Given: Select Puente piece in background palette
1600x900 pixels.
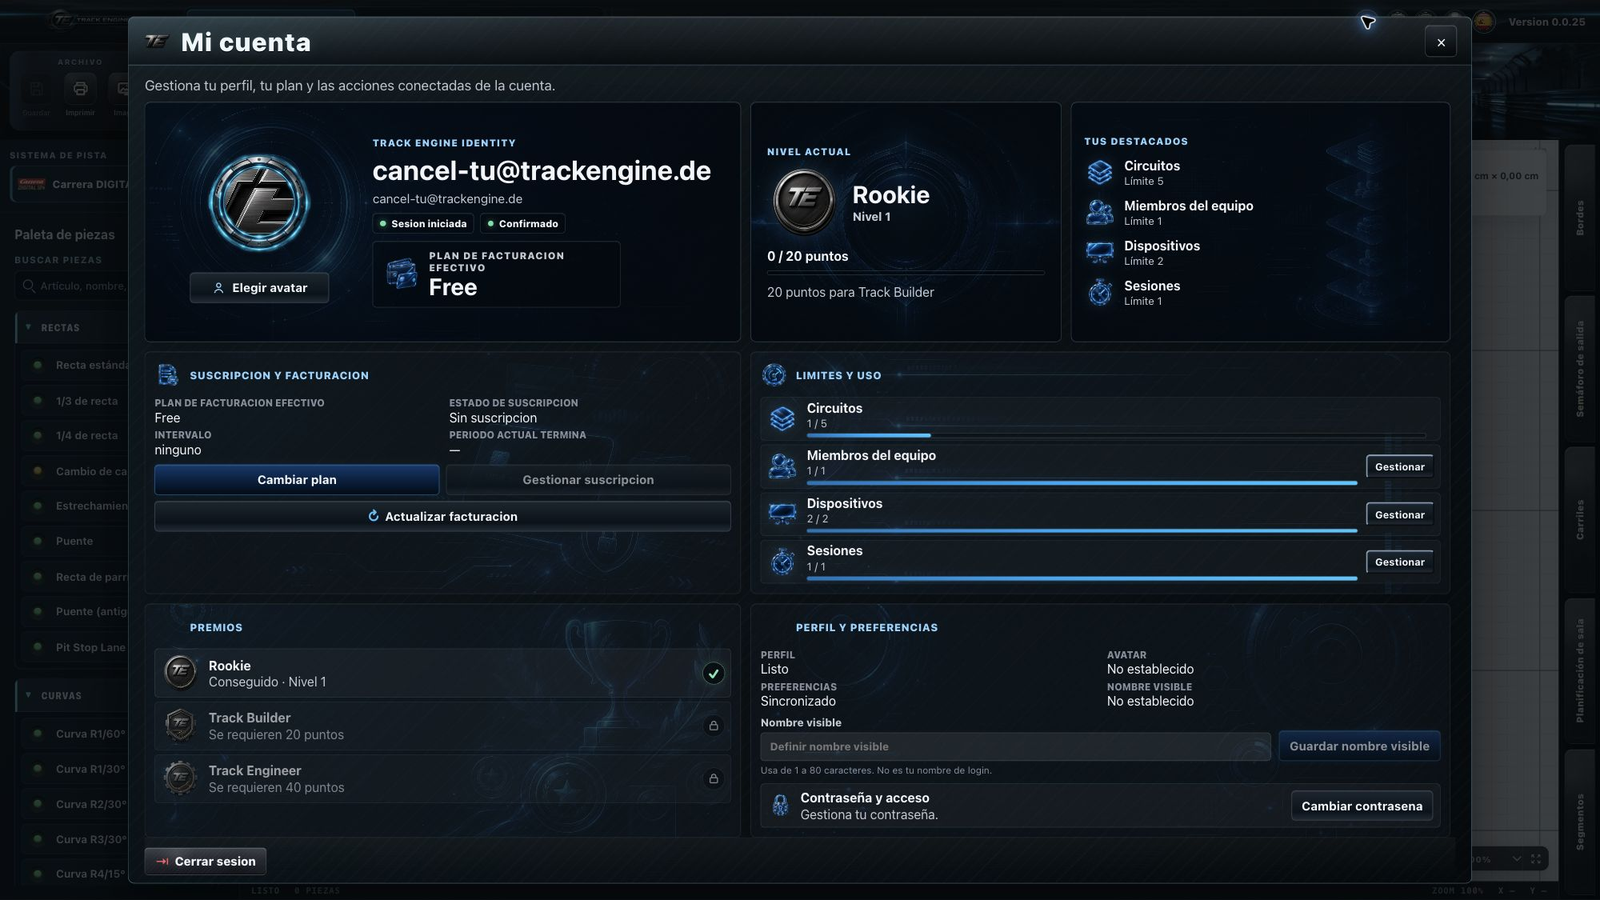Looking at the screenshot, I should [74, 541].
